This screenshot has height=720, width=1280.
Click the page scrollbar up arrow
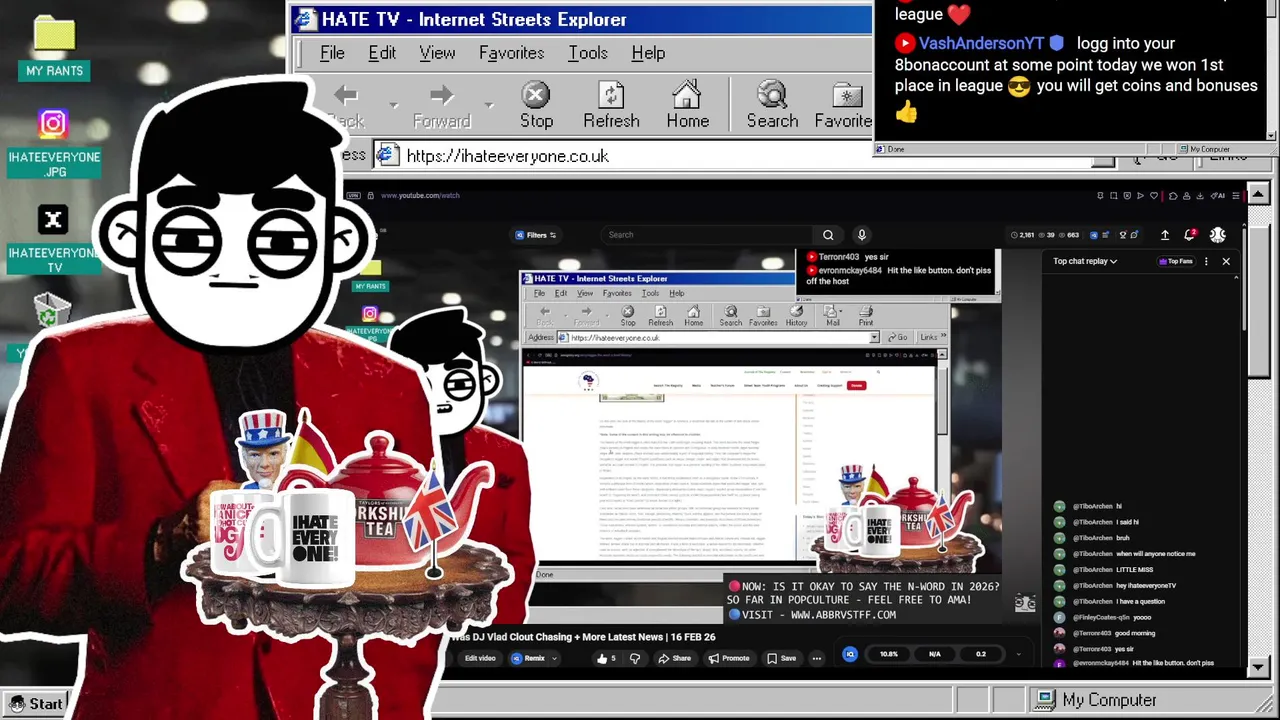click(x=1258, y=194)
